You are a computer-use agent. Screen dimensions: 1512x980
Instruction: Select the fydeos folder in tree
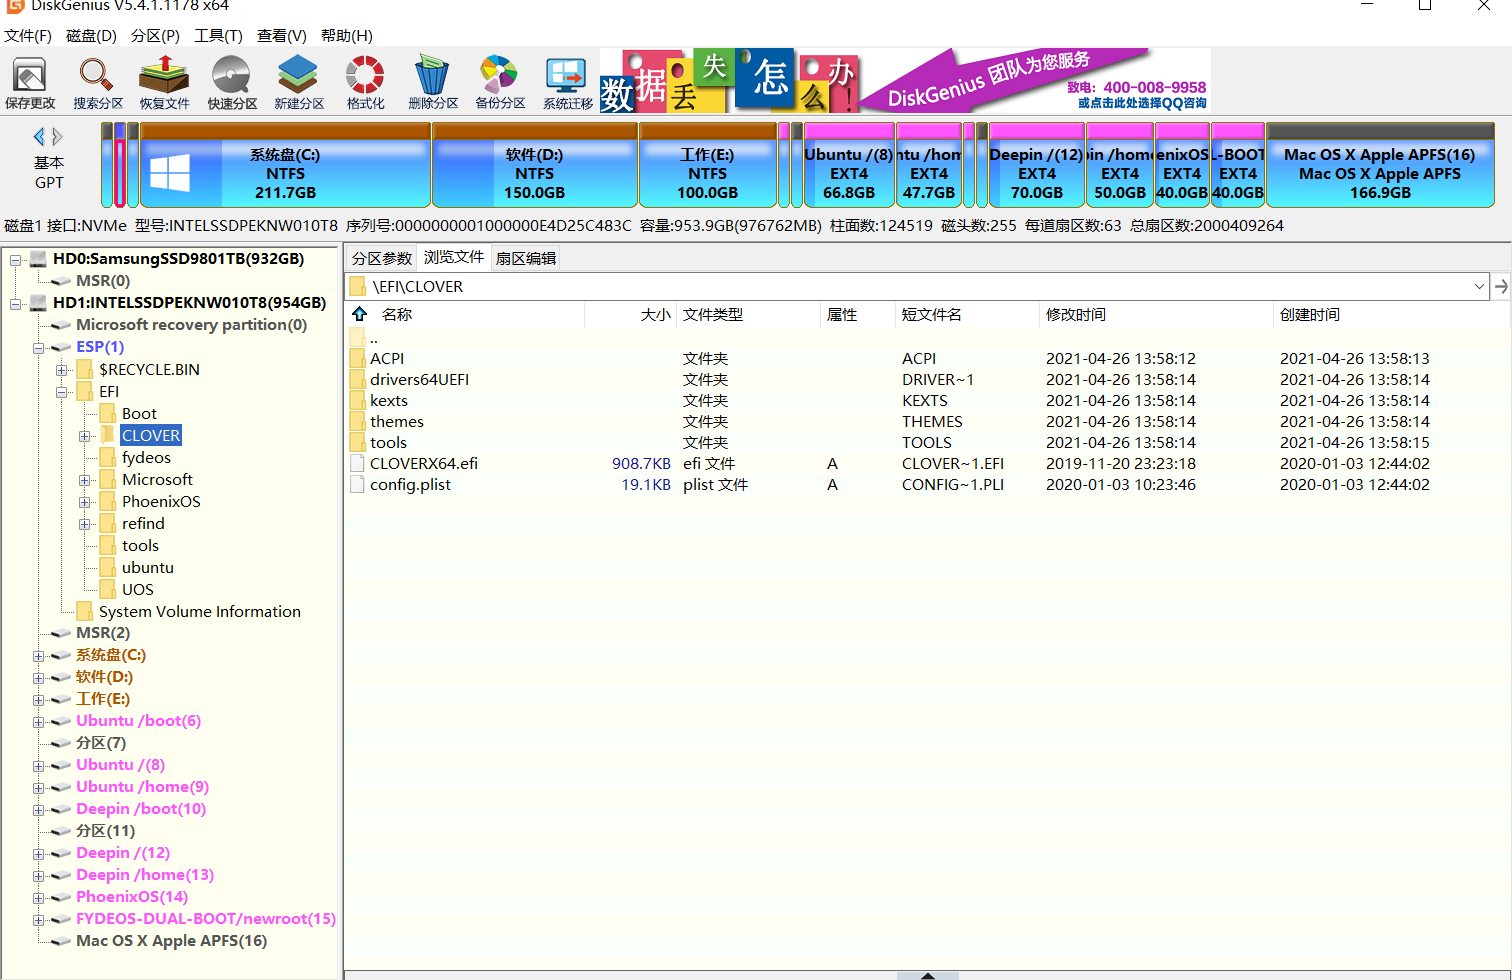pyautogui.click(x=146, y=458)
